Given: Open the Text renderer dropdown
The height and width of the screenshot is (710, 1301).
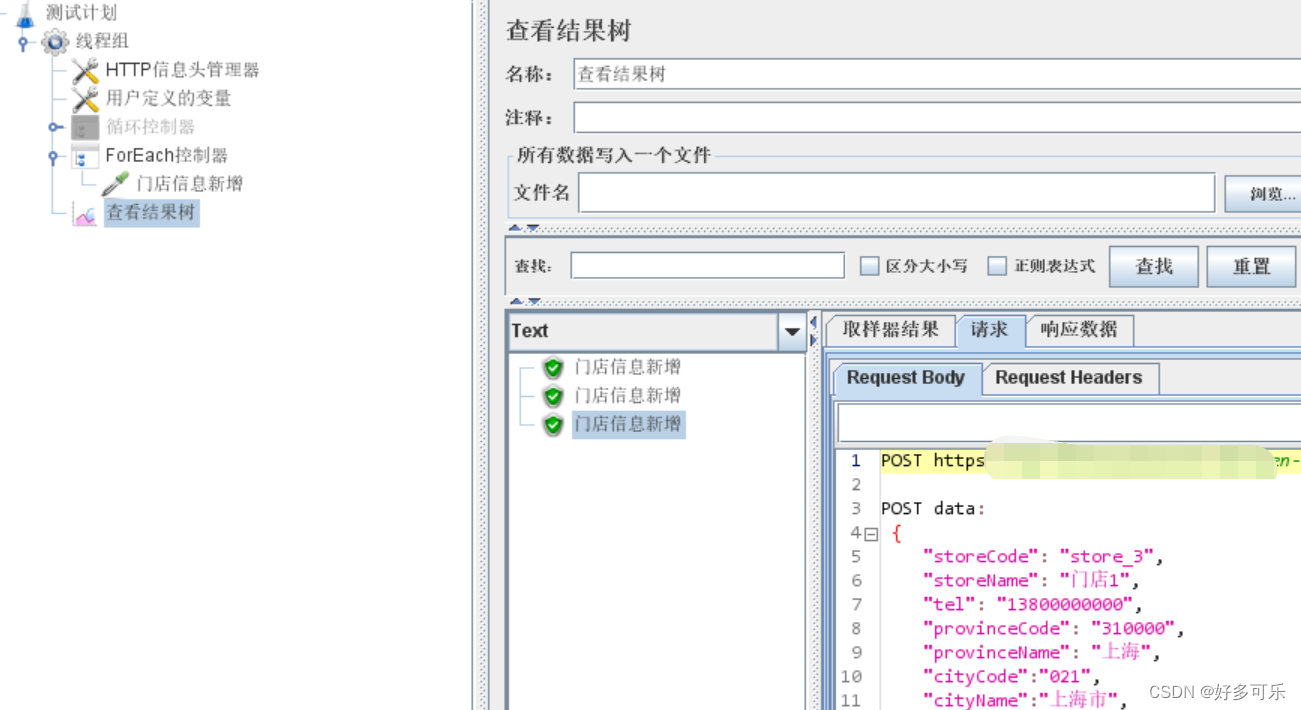Looking at the screenshot, I should pos(792,331).
